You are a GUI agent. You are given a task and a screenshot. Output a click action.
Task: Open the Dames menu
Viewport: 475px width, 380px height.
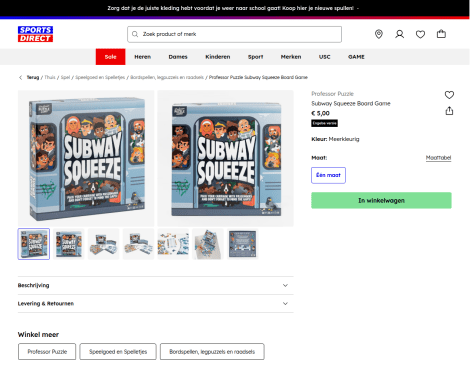pos(178,57)
